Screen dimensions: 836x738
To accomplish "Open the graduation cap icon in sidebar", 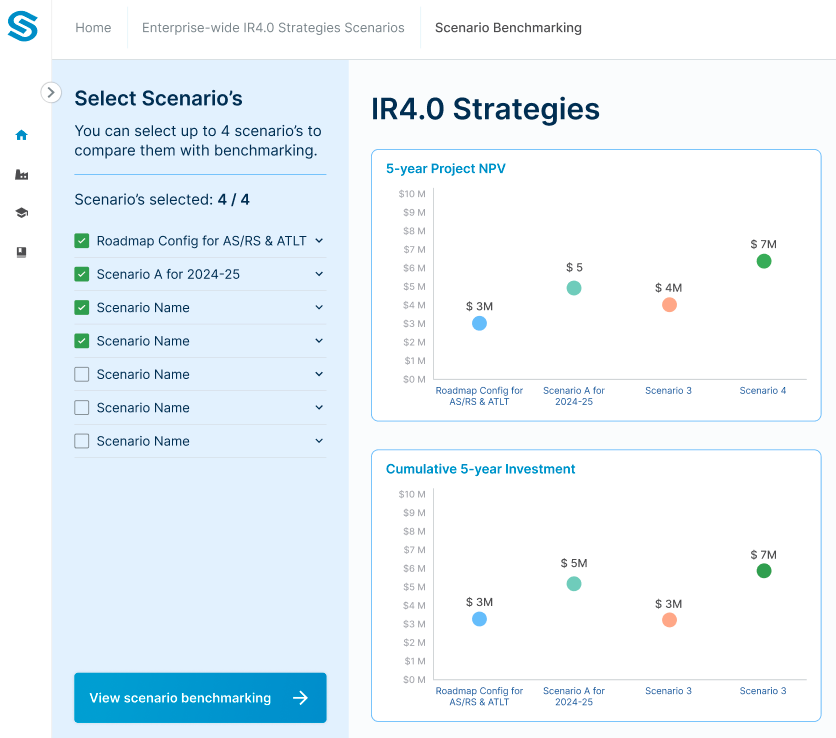I will (x=22, y=213).
